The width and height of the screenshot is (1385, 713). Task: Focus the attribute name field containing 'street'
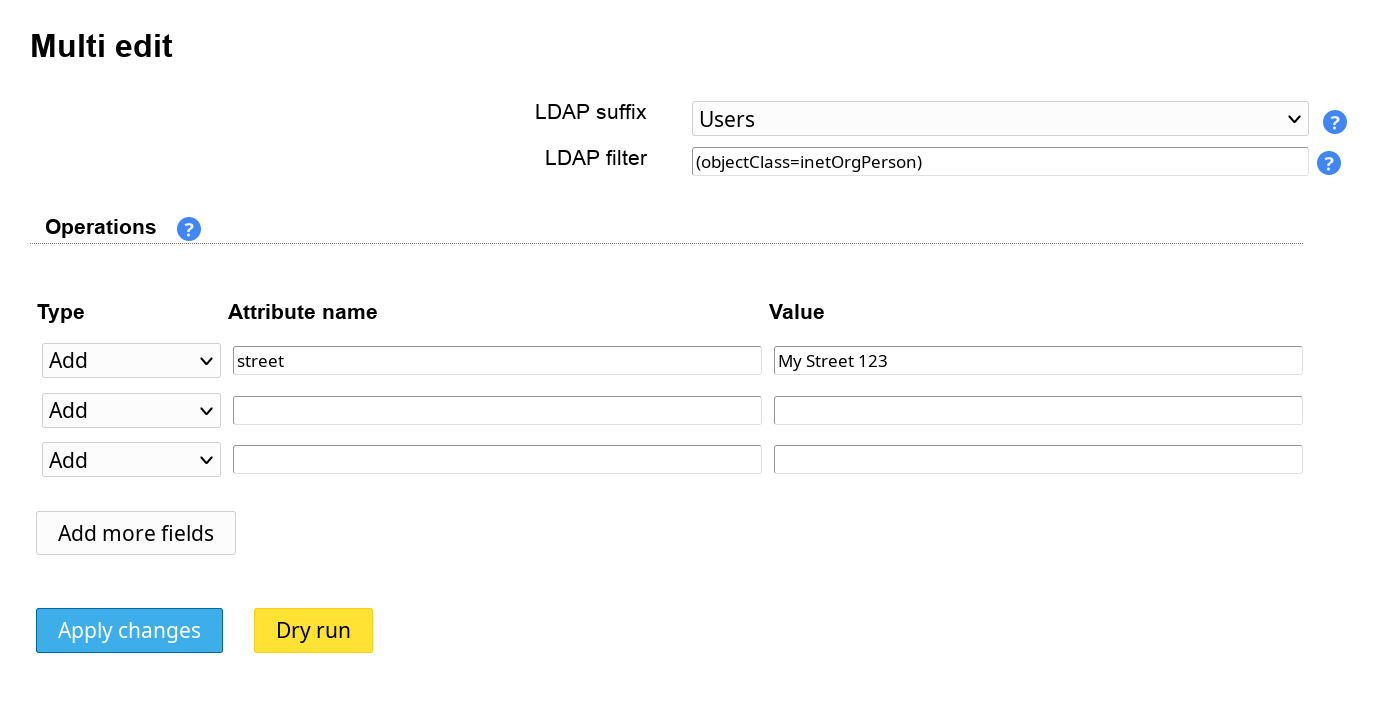coord(497,361)
